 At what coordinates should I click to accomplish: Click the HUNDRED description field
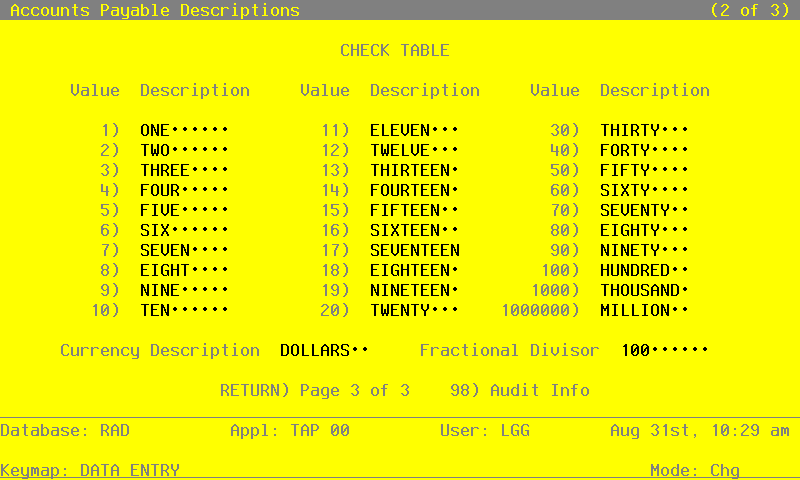[644, 270]
